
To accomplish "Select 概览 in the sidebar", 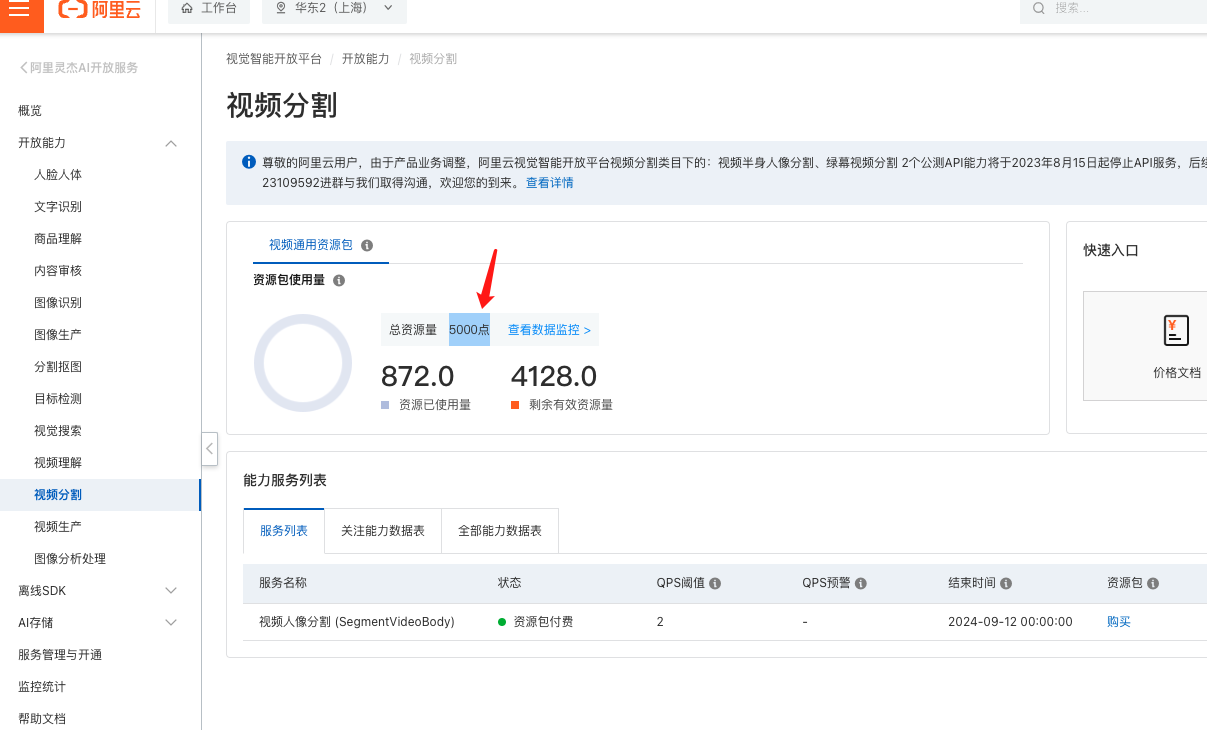I will (30, 111).
